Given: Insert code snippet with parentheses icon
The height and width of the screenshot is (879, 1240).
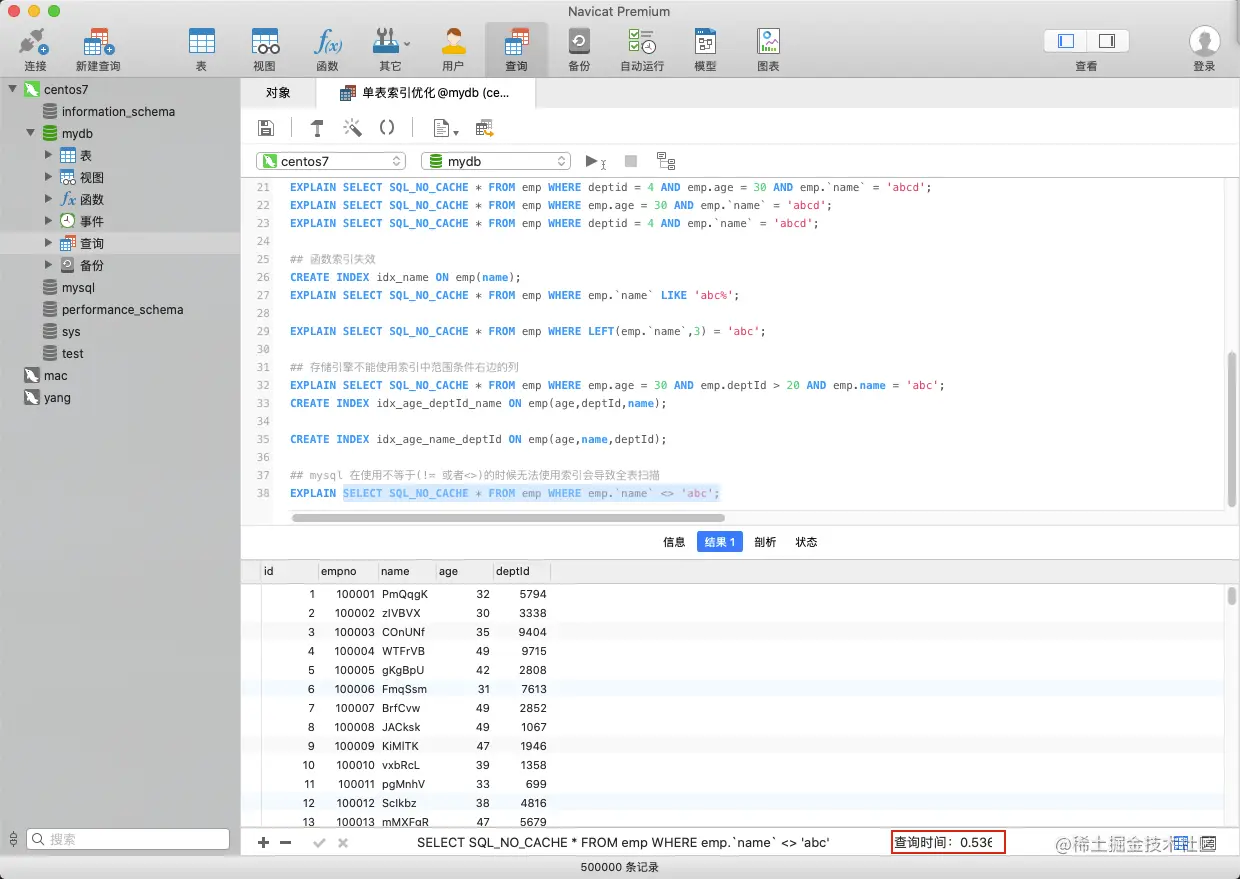Looking at the screenshot, I should 387,128.
